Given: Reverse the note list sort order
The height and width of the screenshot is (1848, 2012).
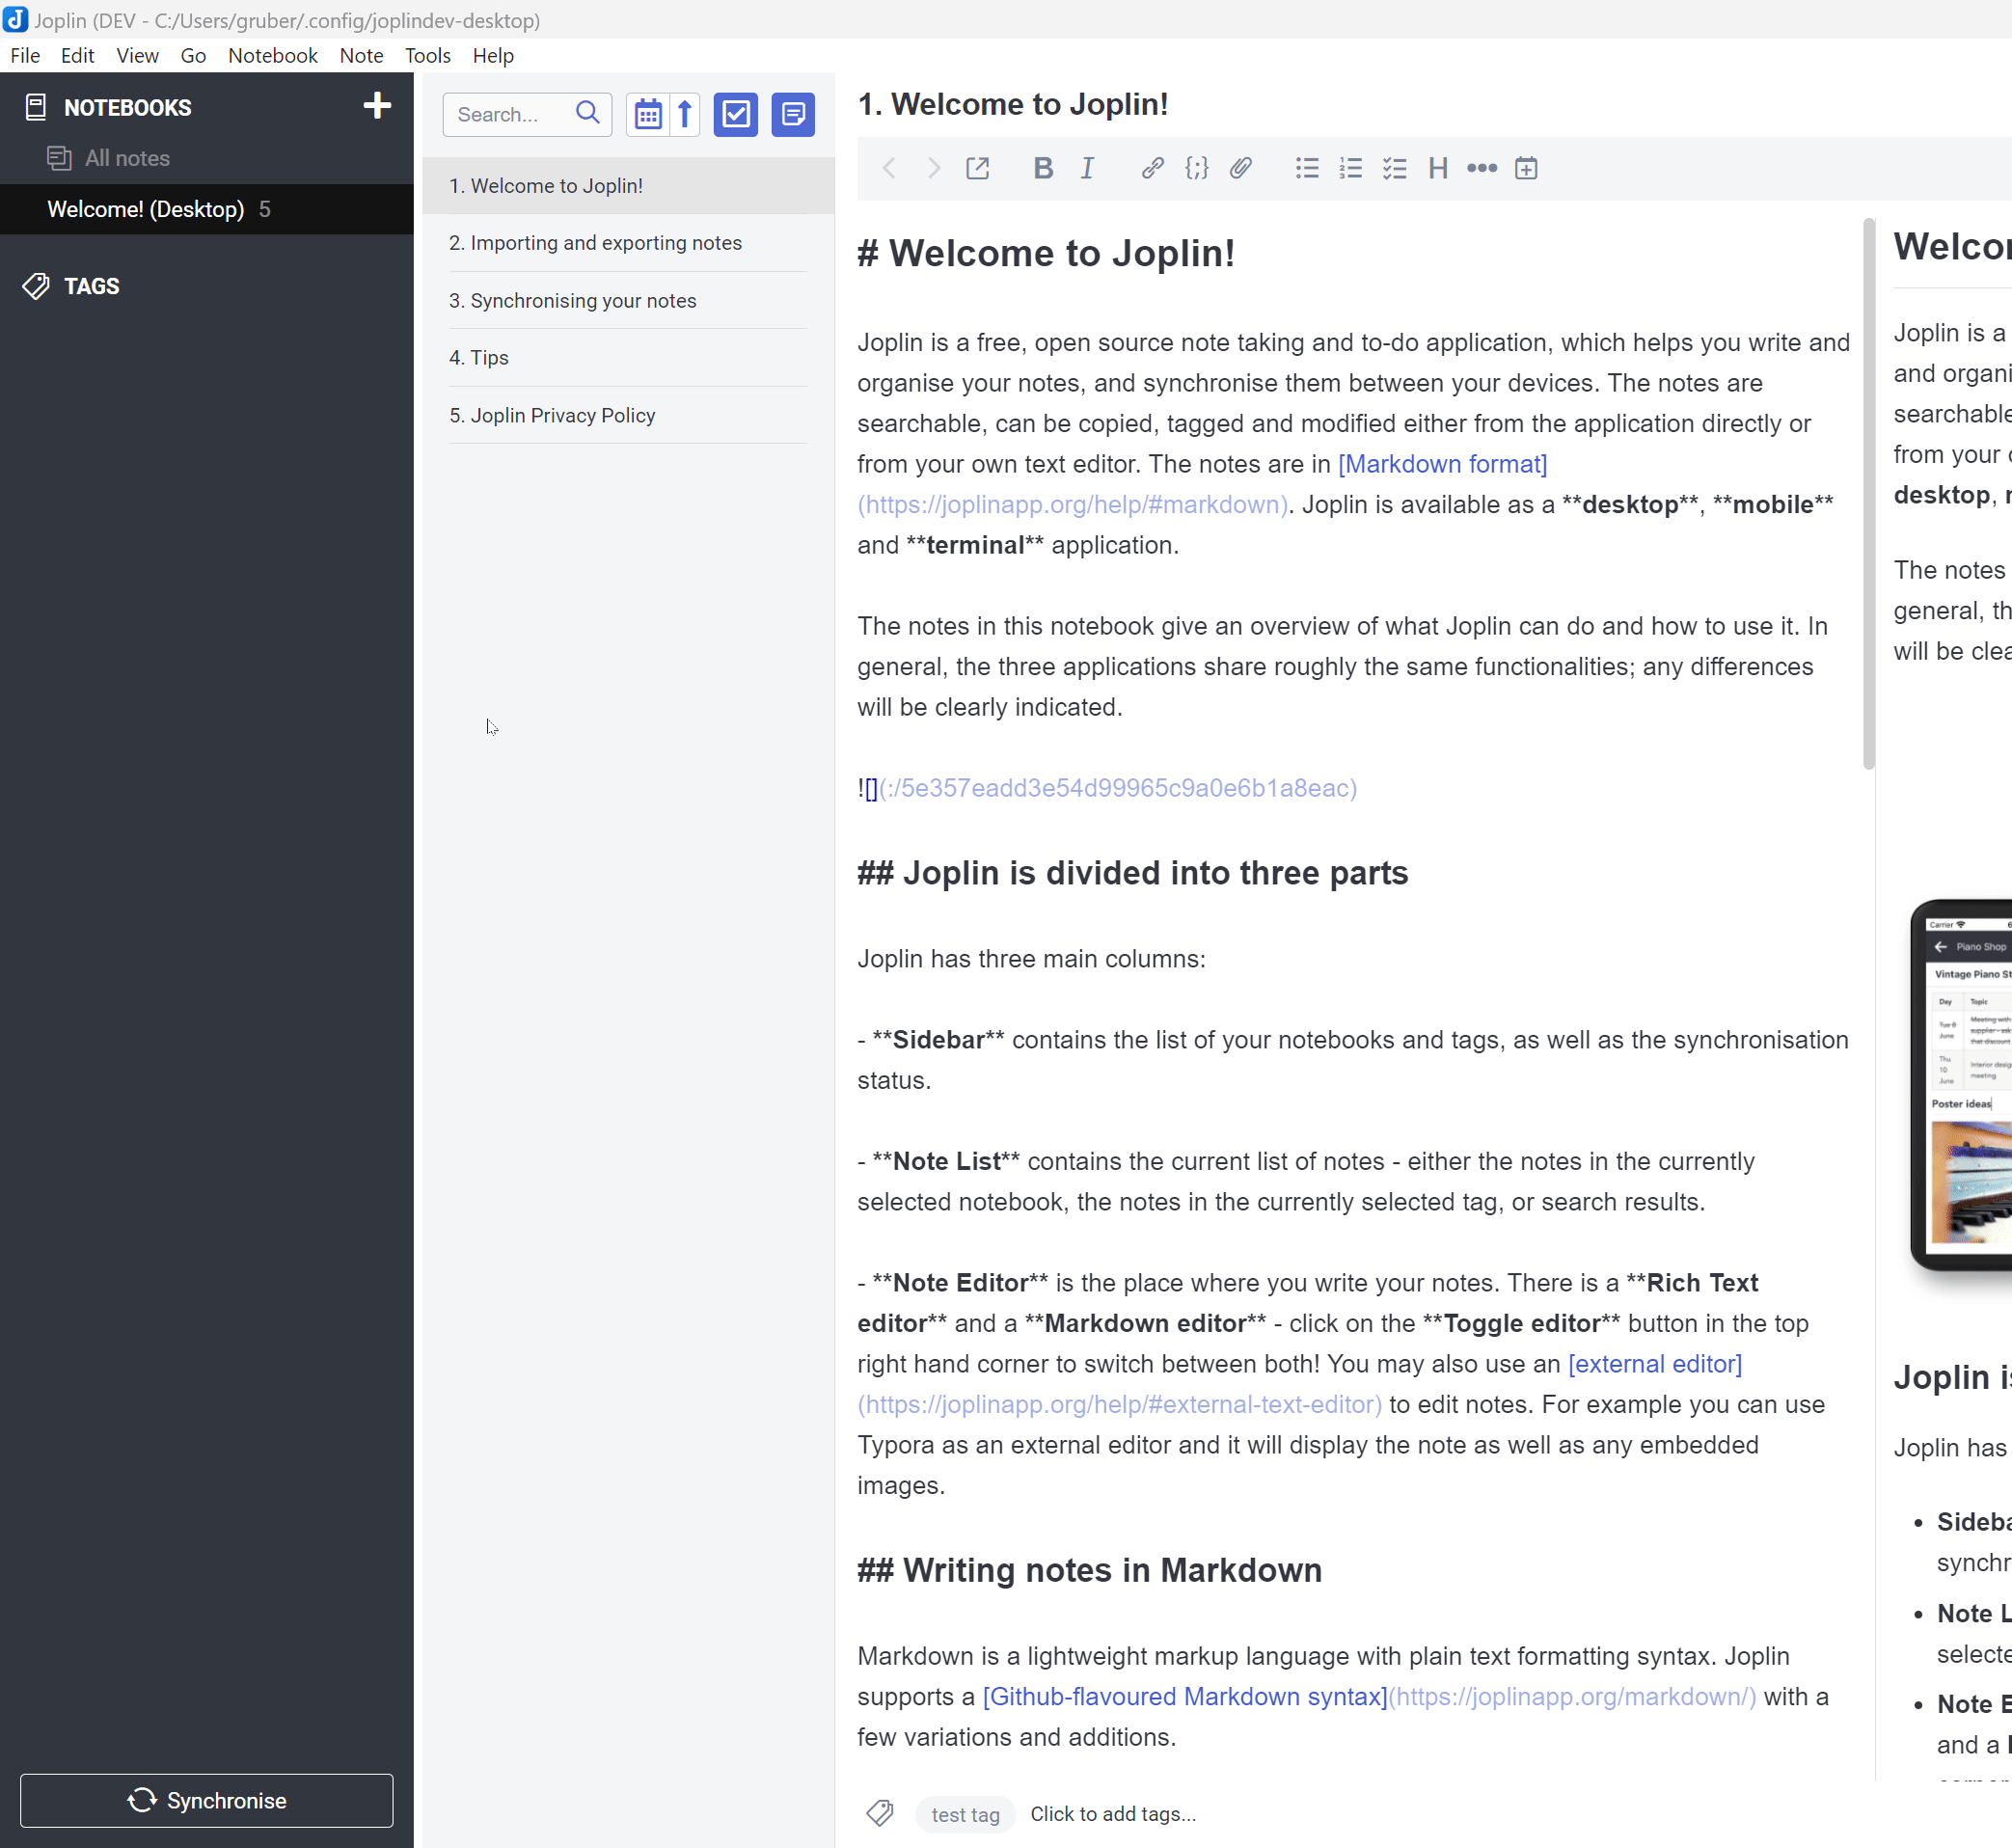Looking at the screenshot, I should click(683, 114).
